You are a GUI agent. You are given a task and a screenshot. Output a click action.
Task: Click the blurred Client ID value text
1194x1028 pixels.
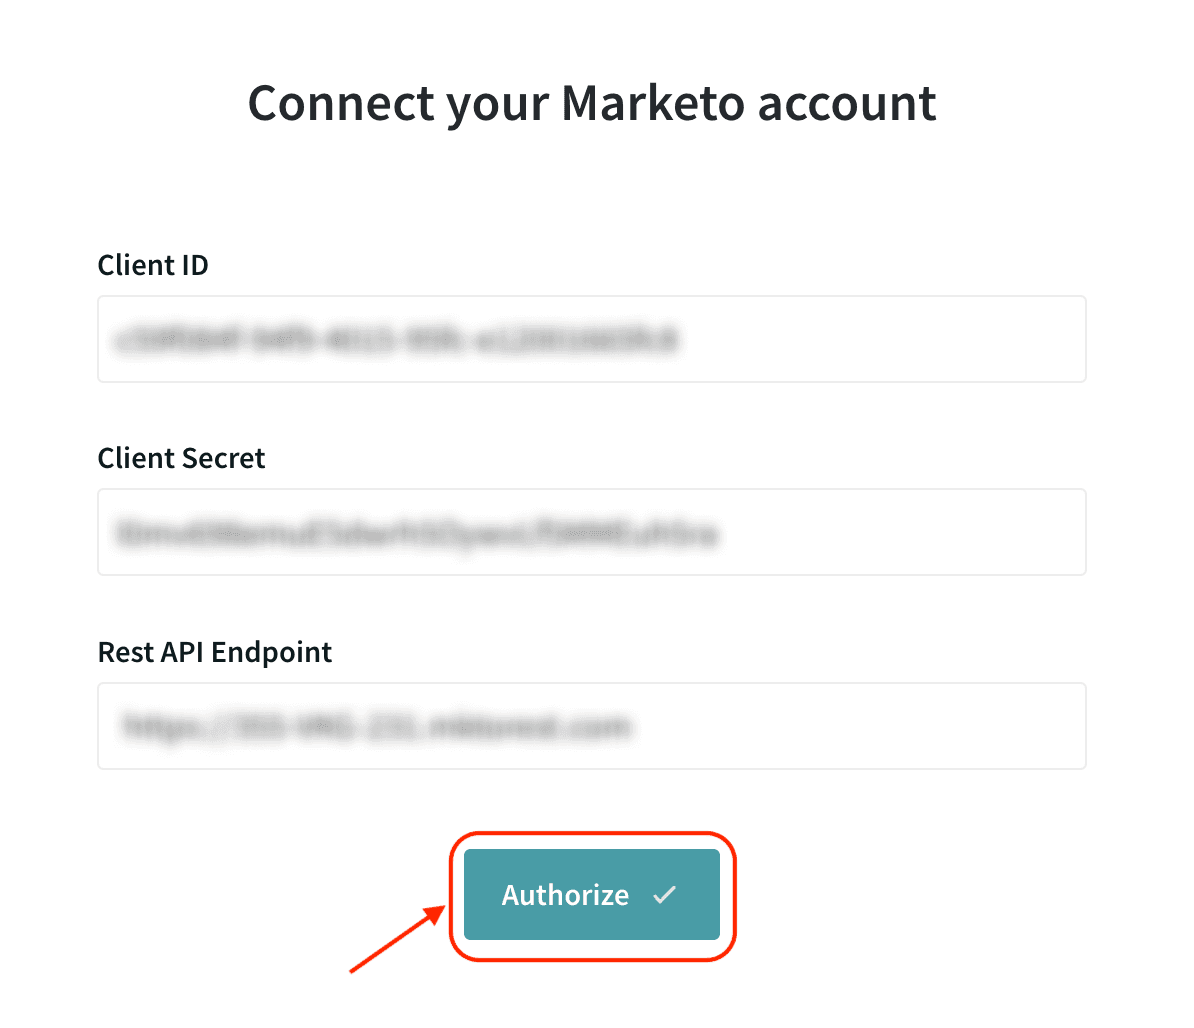(396, 340)
